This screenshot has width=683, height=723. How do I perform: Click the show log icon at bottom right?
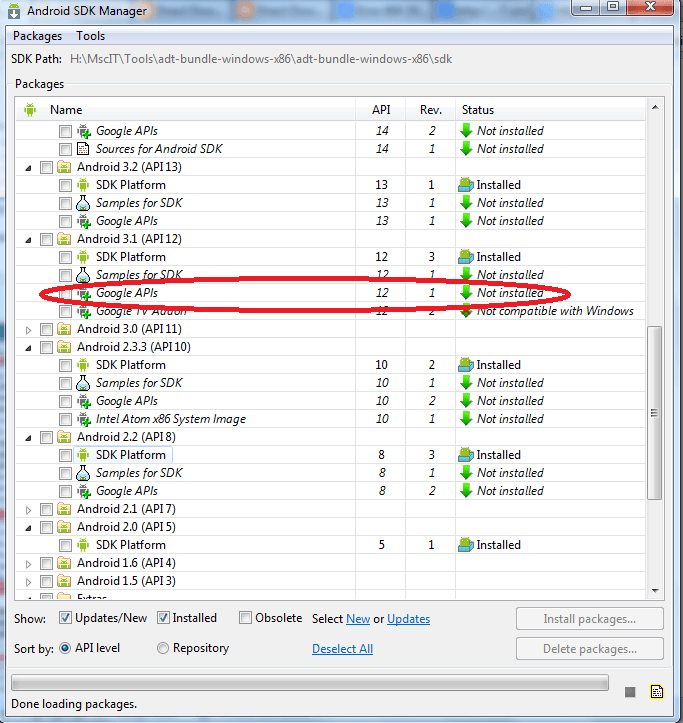coord(657,691)
